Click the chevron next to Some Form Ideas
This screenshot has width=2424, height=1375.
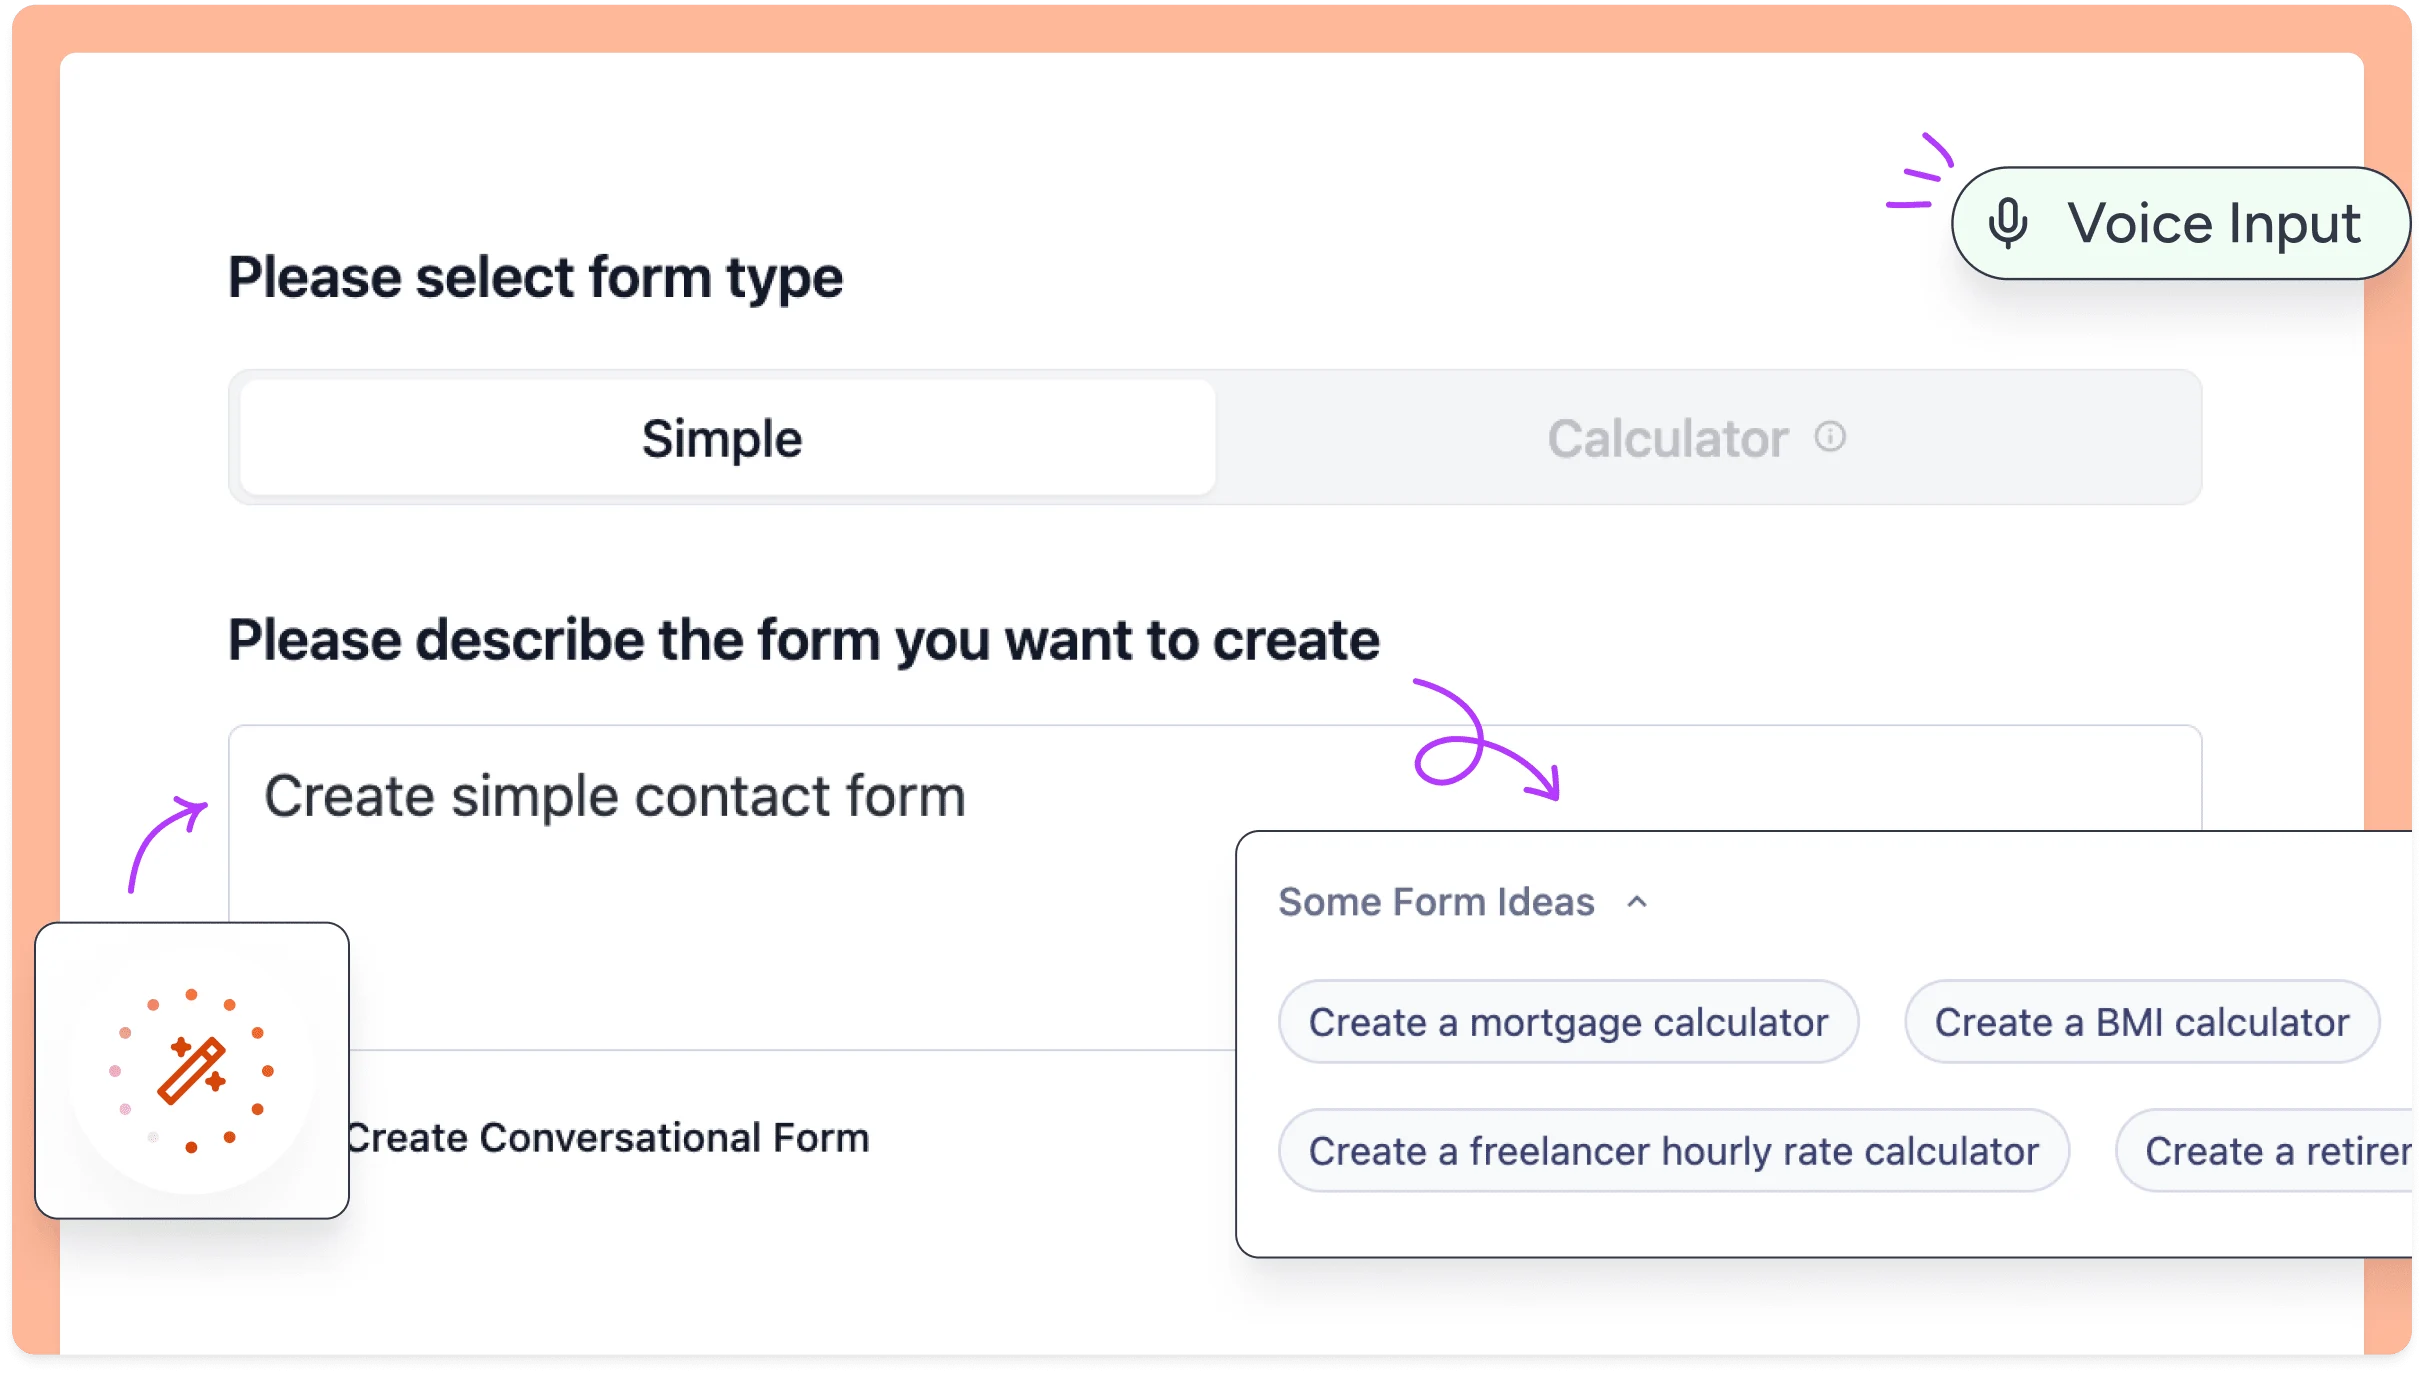tap(1637, 902)
